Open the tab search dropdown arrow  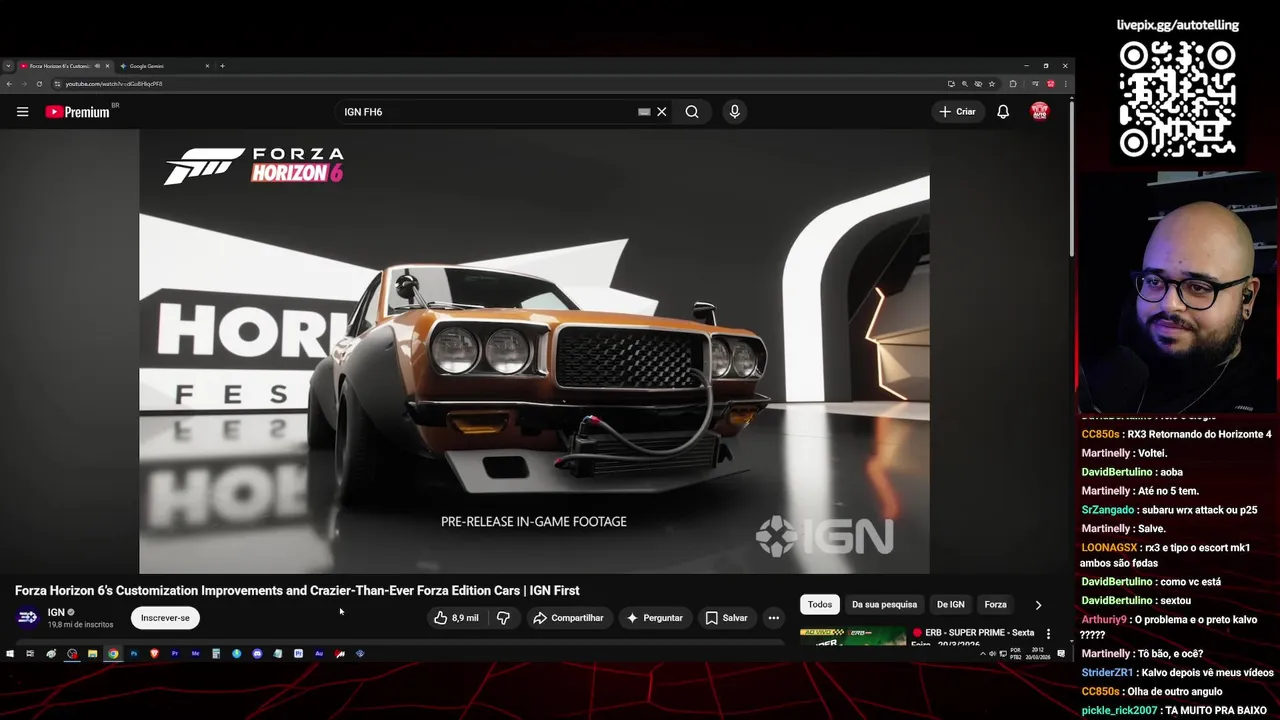[8, 66]
